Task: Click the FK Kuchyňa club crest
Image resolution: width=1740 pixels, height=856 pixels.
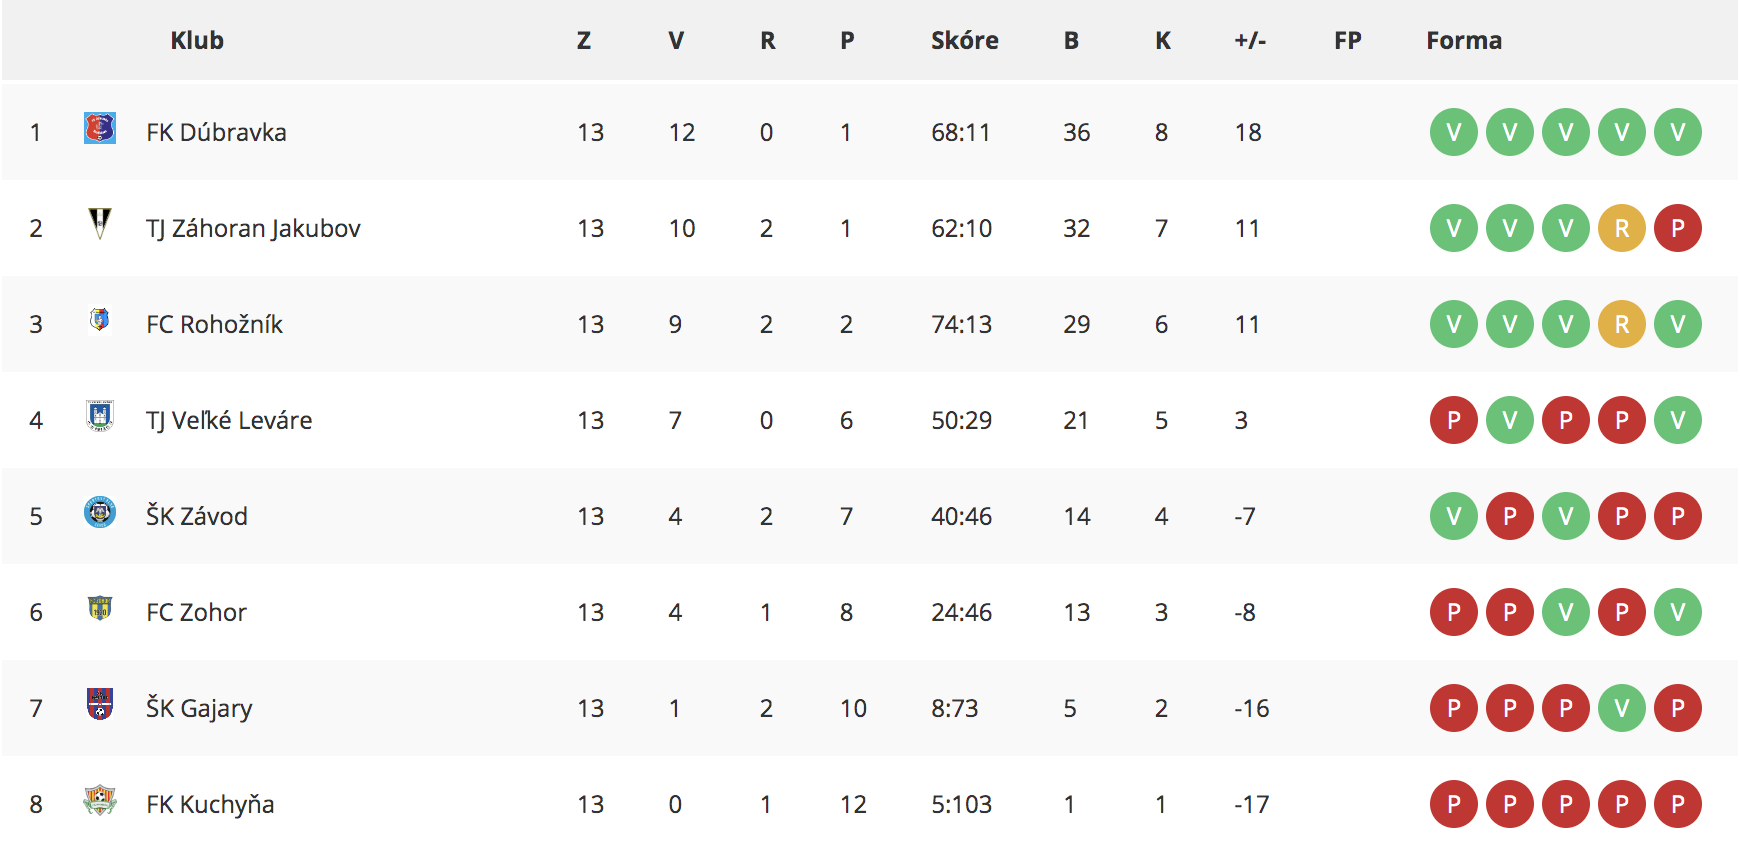Action: (x=100, y=800)
